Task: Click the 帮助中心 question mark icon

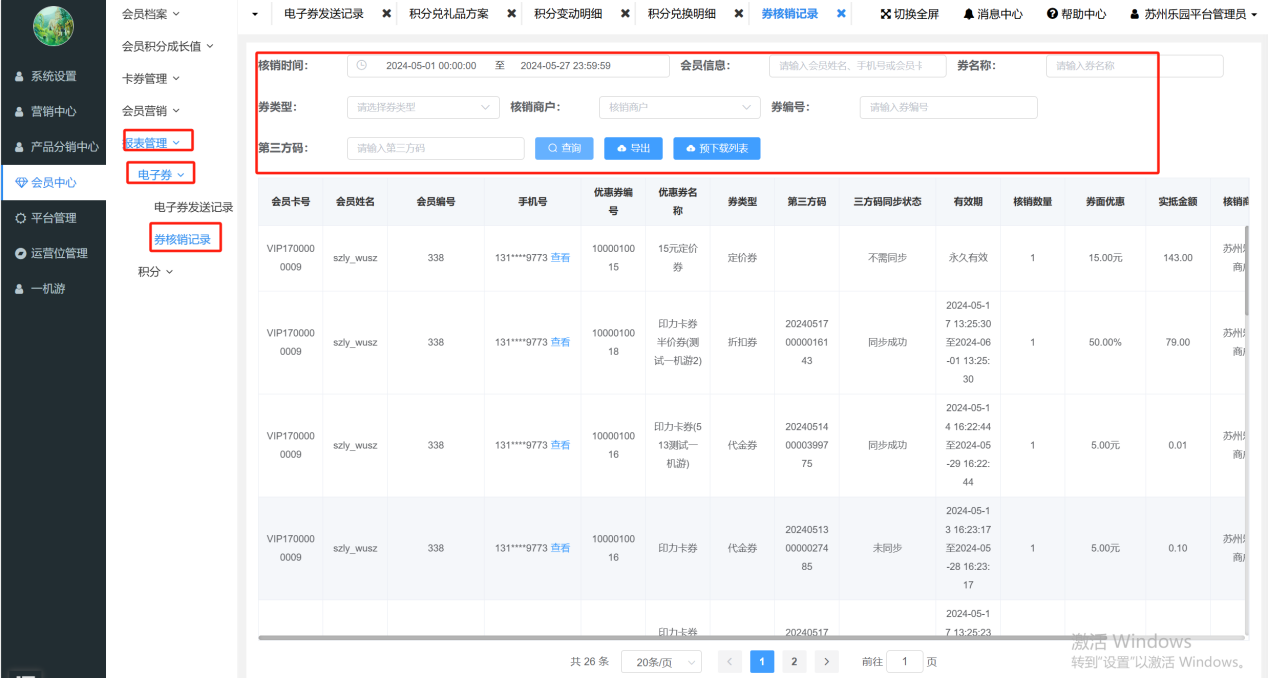Action: pyautogui.click(x=1052, y=15)
